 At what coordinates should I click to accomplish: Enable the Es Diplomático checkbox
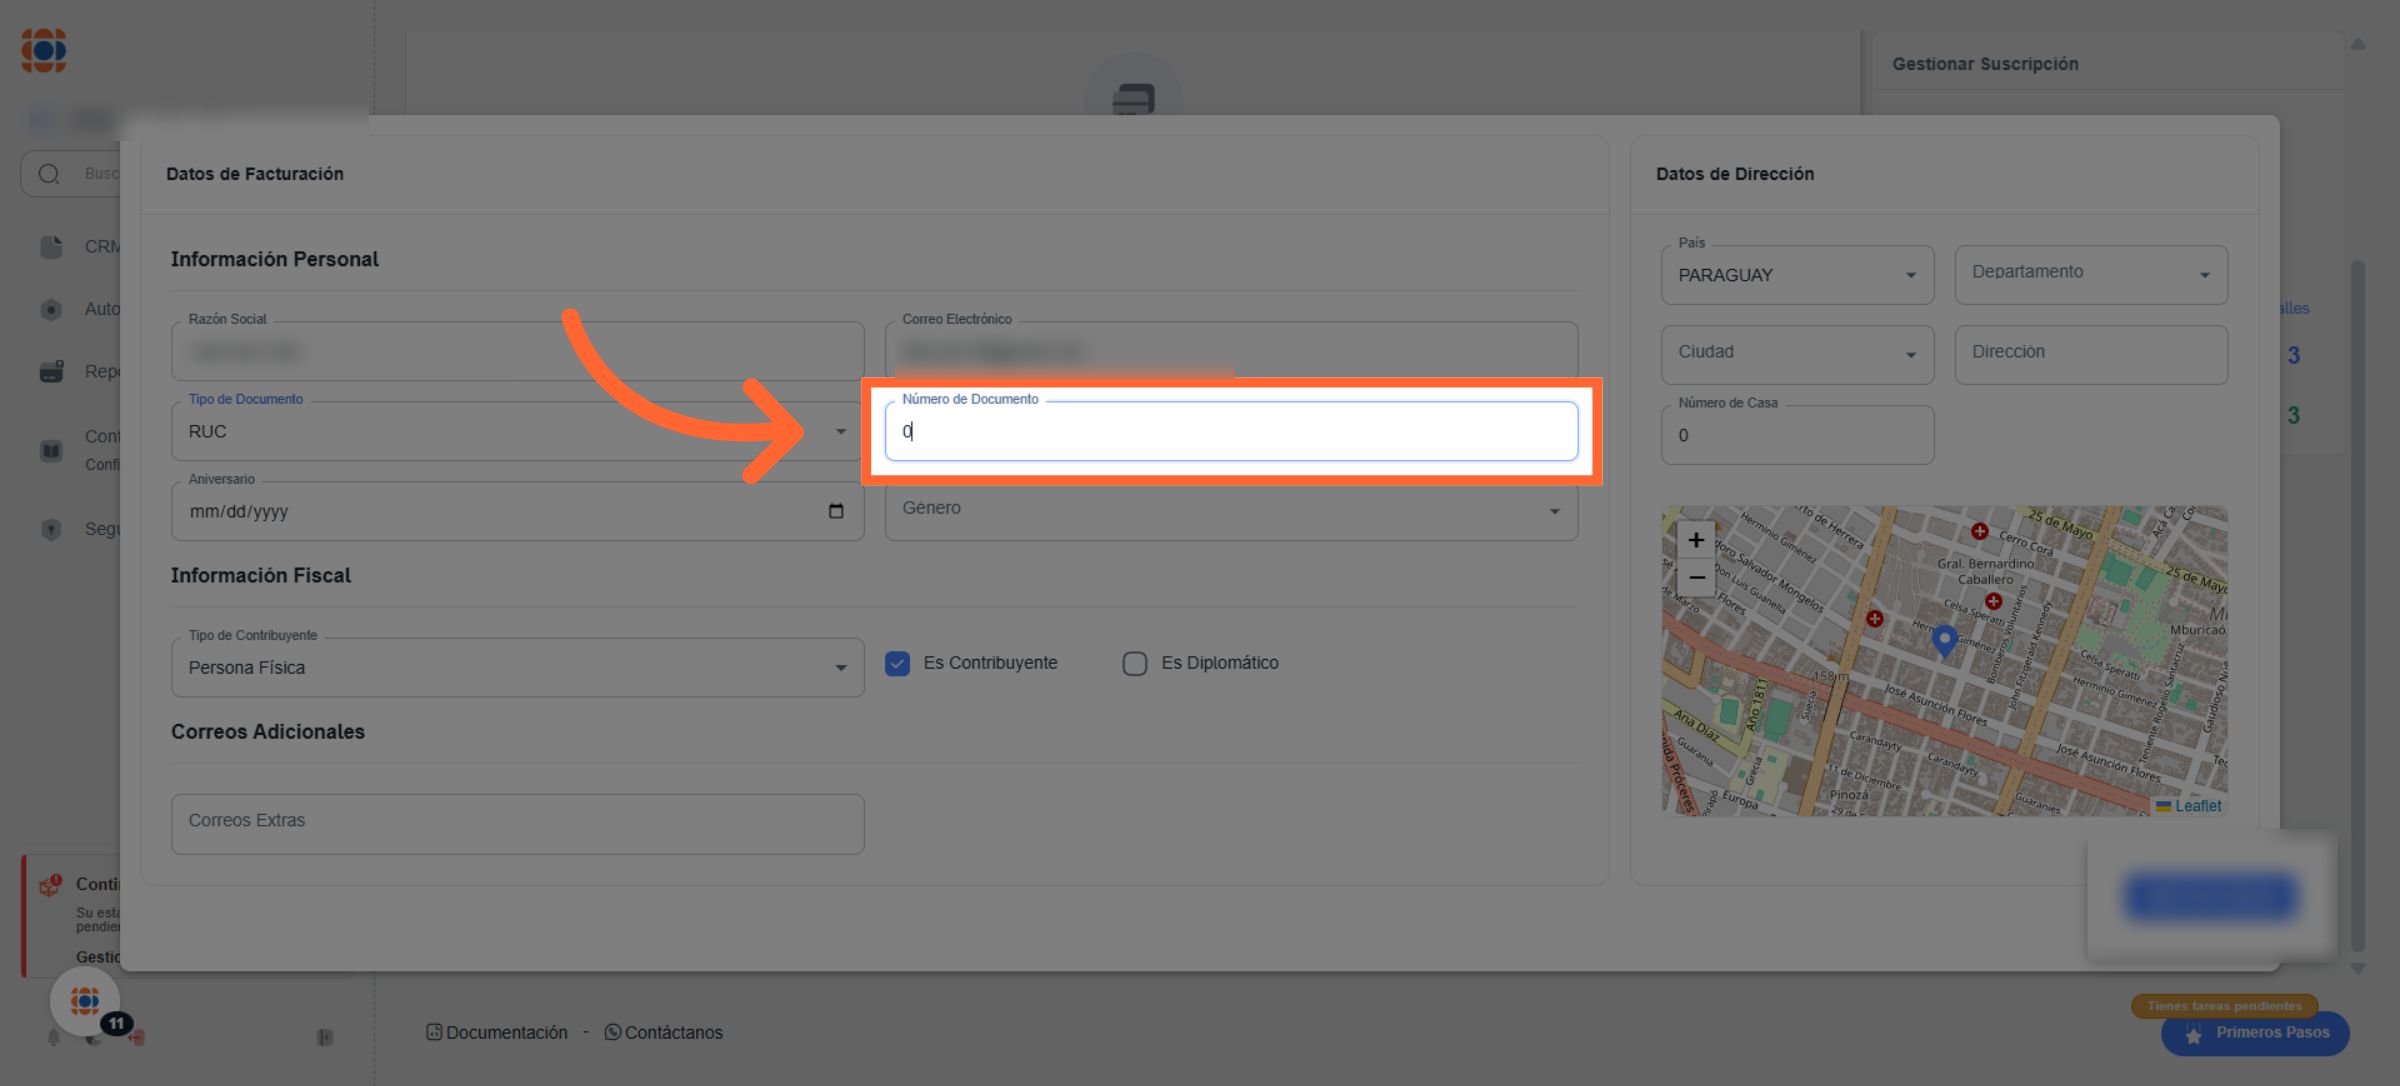(x=1134, y=664)
